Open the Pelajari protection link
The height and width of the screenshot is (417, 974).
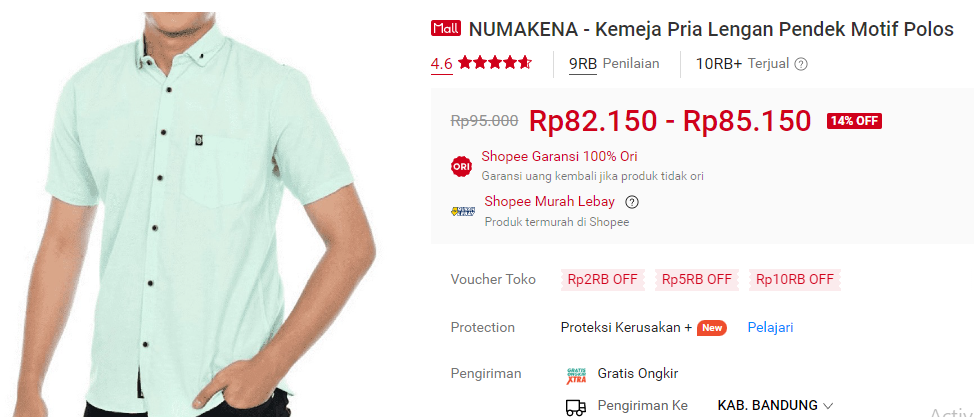tap(770, 328)
